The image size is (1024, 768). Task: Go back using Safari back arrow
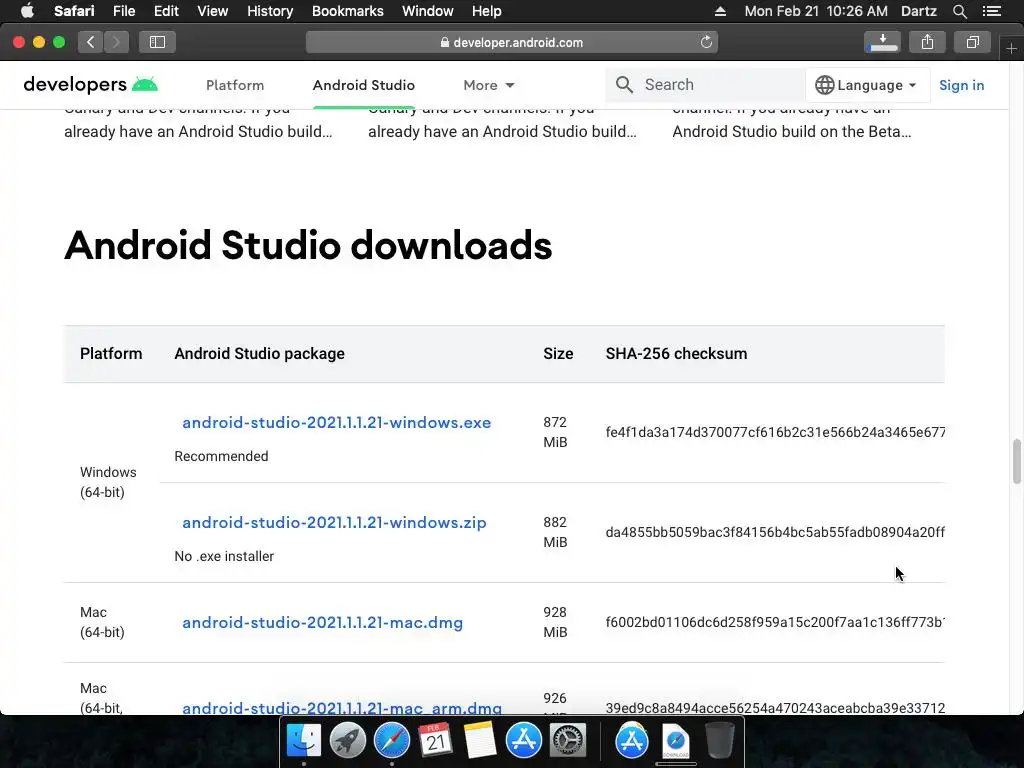tap(90, 42)
